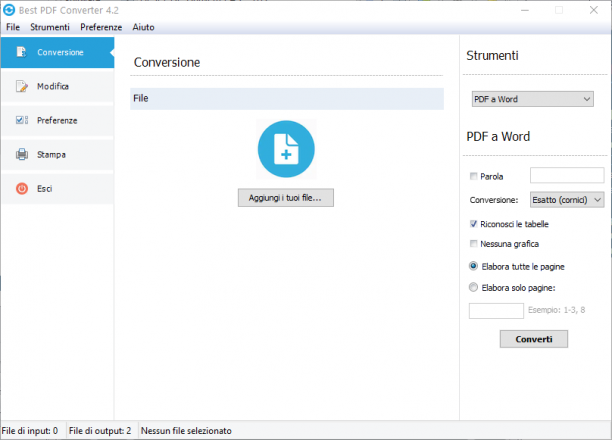Viewport: 612px width, 440px height.
Task: Select the Conversione sidebar tab
Action: 57,52
